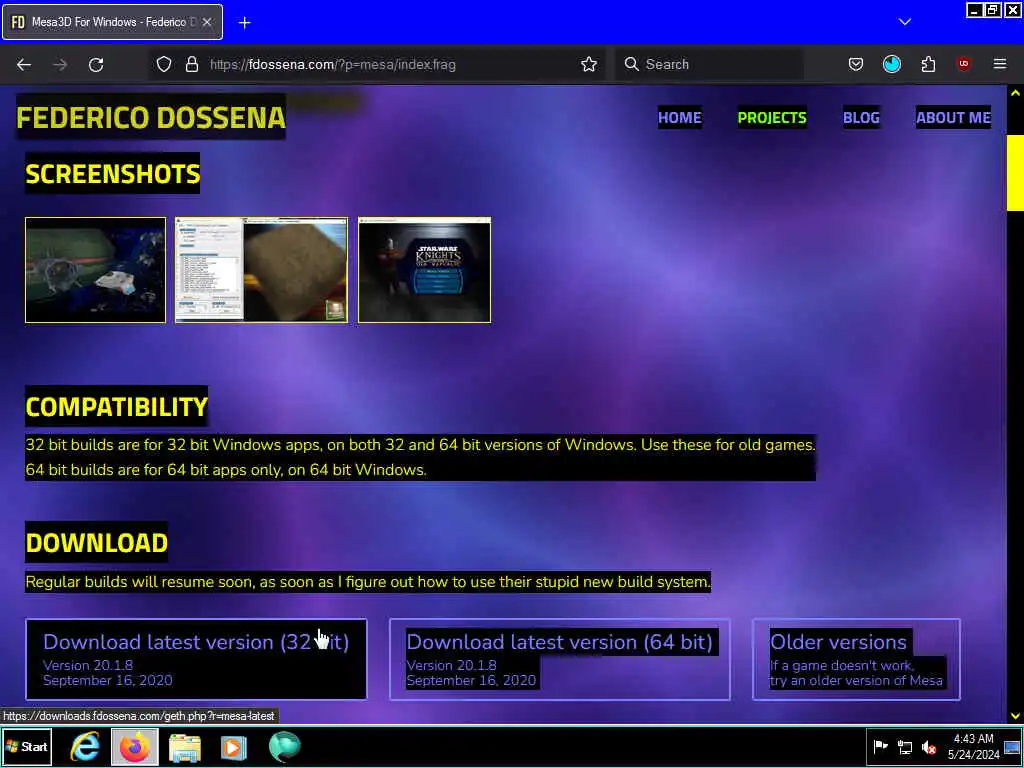Click the COMPATIBILITY heading

[x=116, y=407]
